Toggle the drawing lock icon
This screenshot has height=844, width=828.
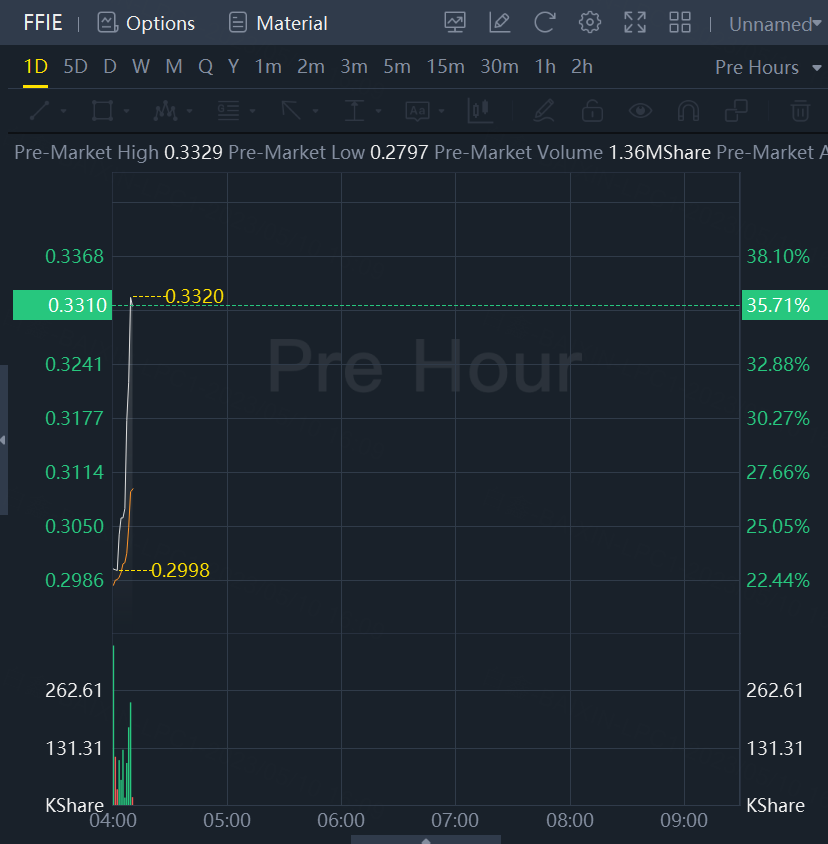tap(592, 110)
